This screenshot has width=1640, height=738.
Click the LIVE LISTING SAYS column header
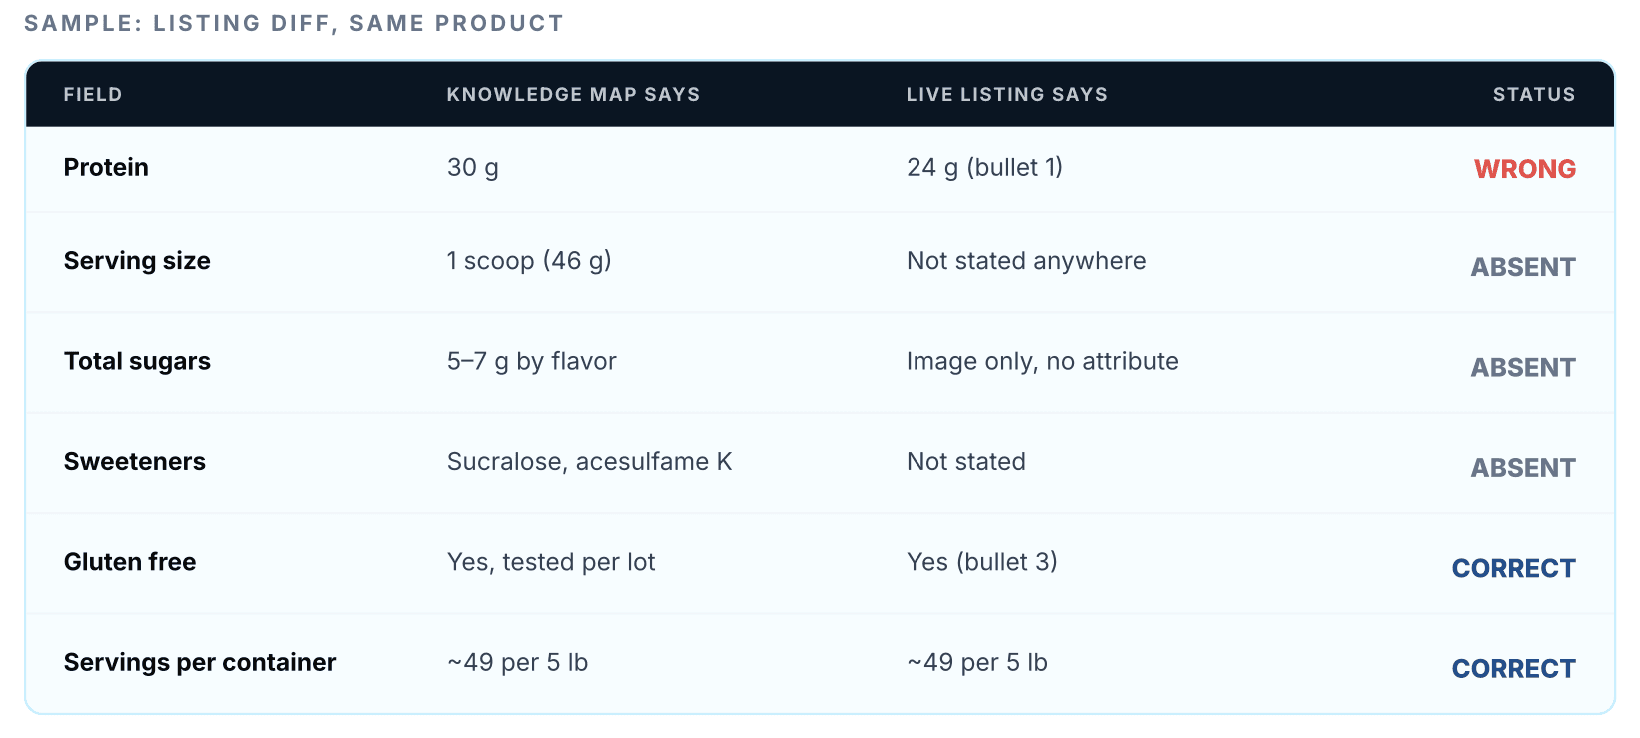[x=1007, y=95]
